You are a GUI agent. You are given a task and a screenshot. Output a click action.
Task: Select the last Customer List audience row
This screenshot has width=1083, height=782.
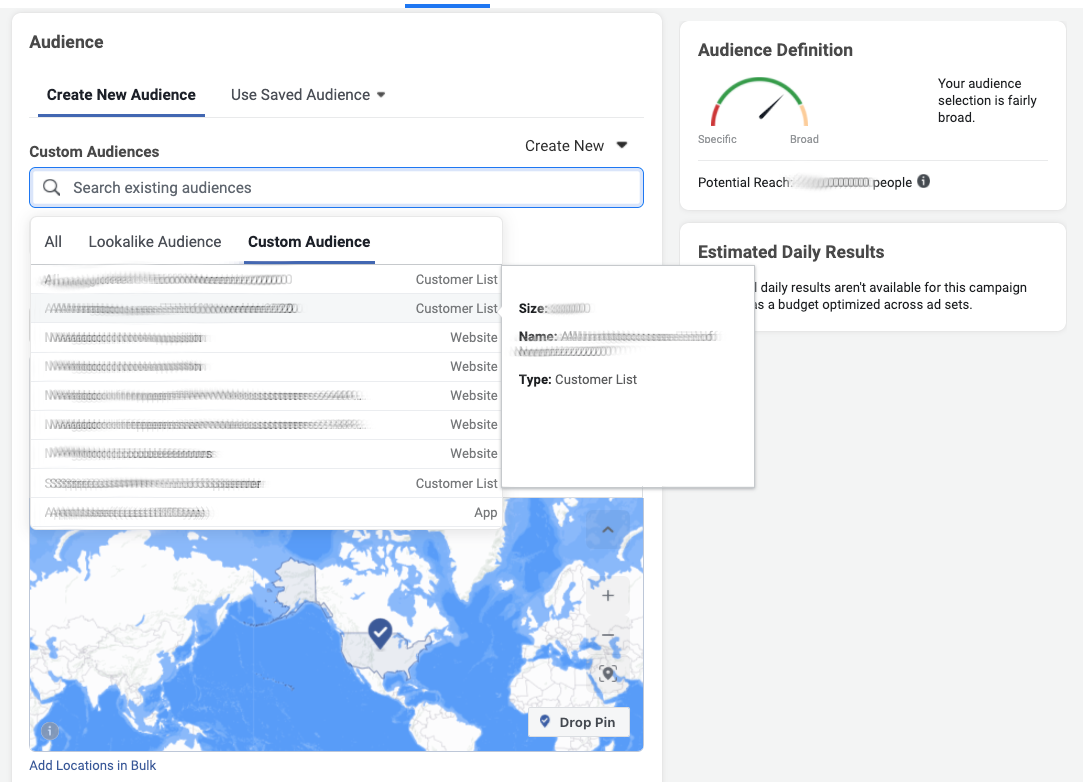coord(267,484)
